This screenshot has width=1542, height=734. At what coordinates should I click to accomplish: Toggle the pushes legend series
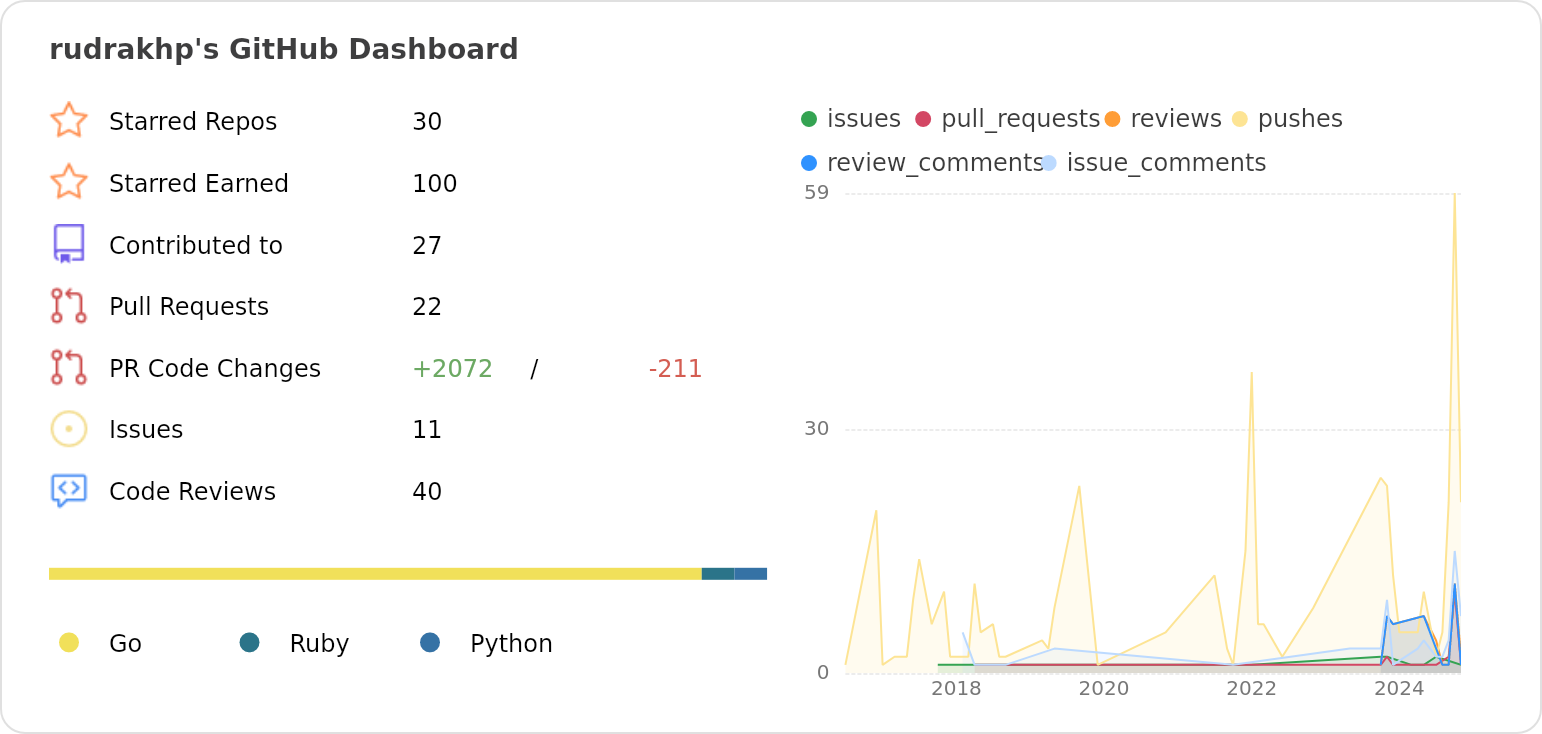pyautogui.click(x=1287, y=119)
